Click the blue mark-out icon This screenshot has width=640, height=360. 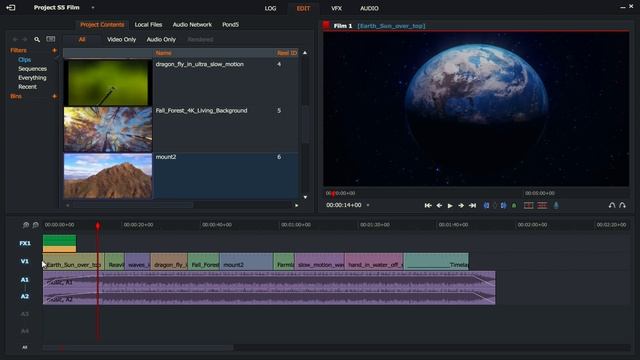(x=504, y=205)
